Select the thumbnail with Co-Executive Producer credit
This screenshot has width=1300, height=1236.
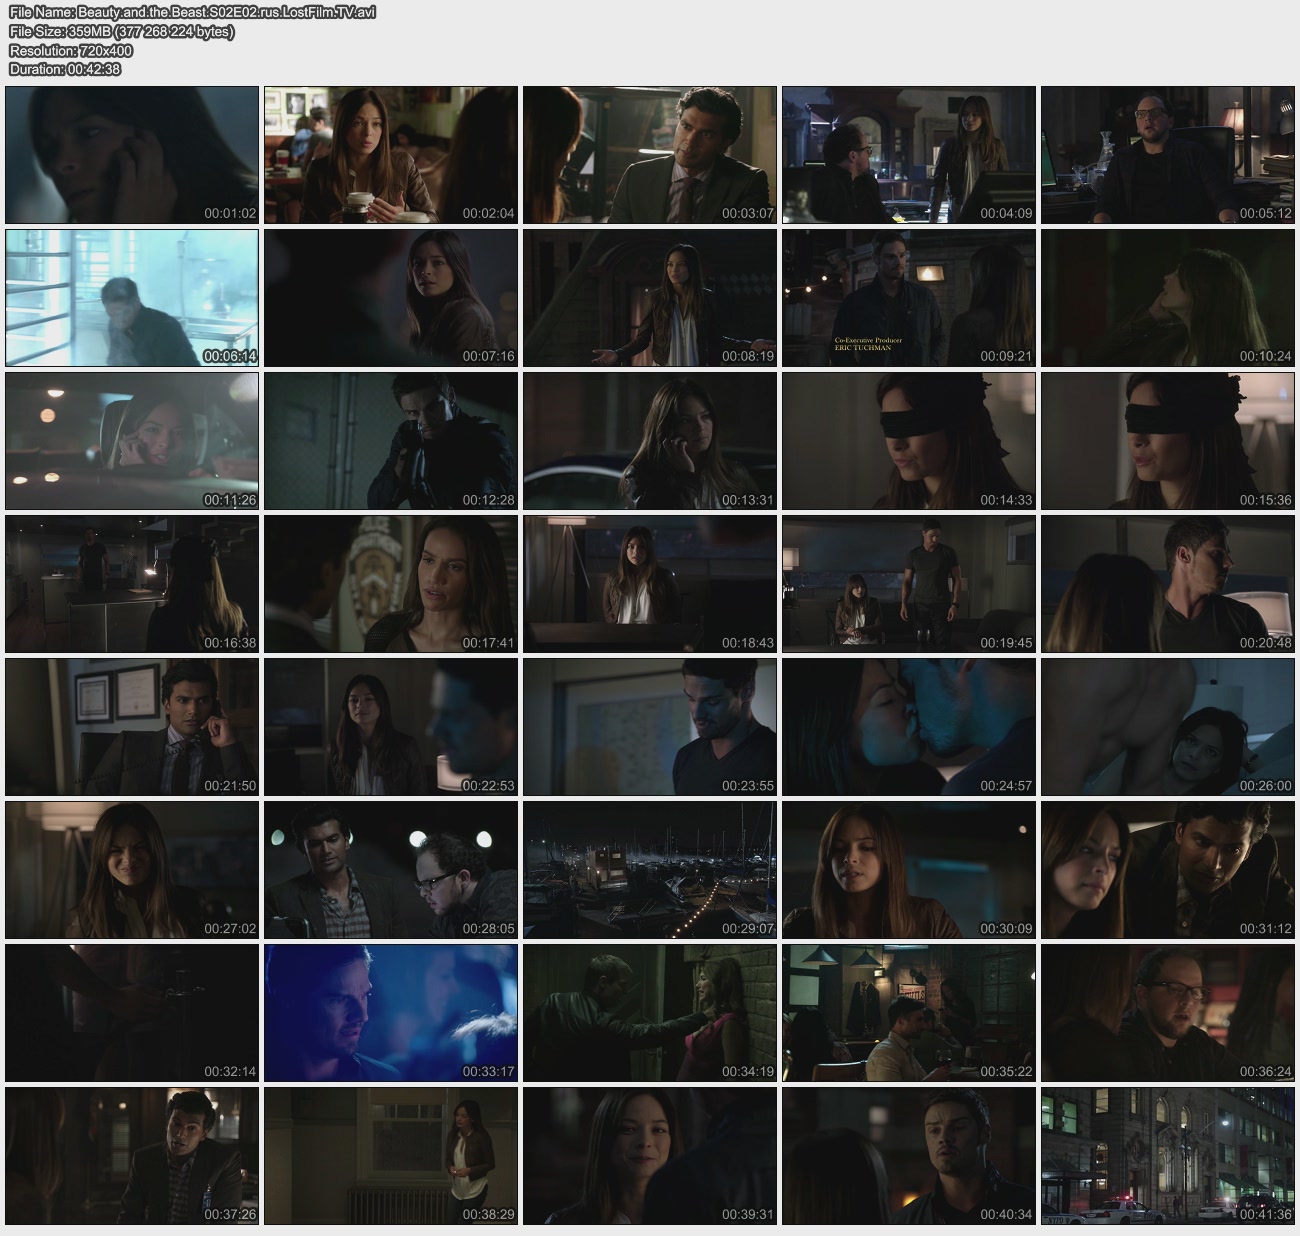pyautogui.click(x=909, y=298)
